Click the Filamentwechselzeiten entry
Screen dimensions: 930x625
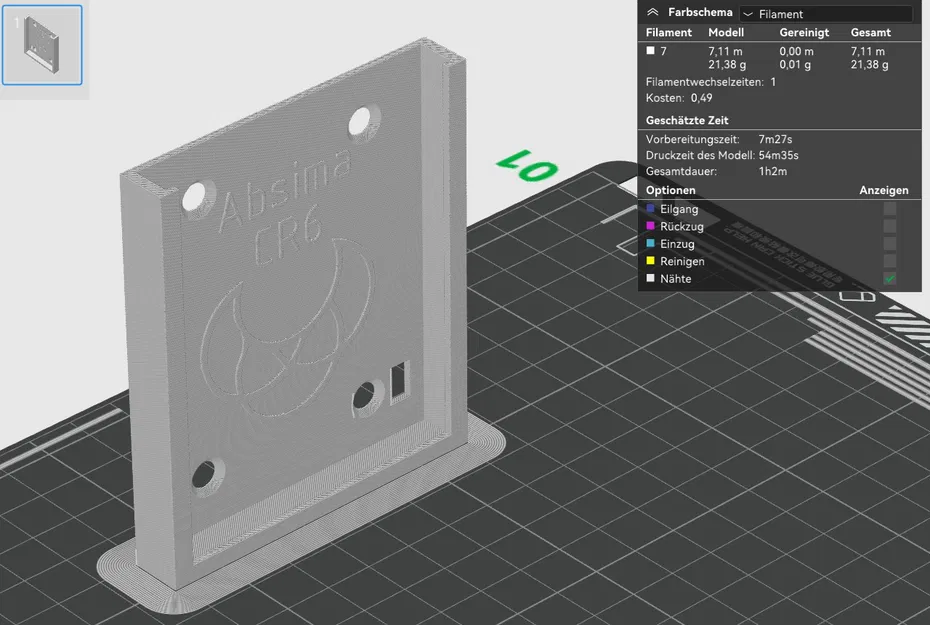pyautogui.click(x=711, y=82)
